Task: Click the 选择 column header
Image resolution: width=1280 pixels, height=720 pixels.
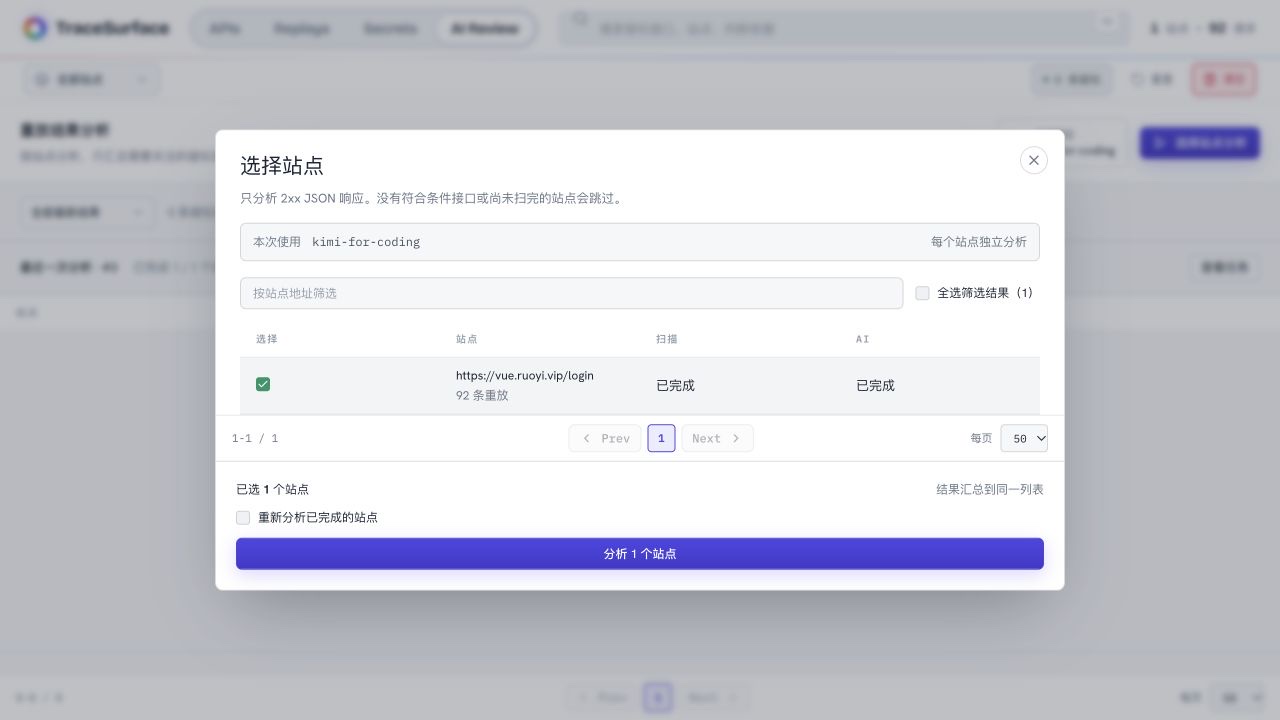Action: [x=267, y=339]
